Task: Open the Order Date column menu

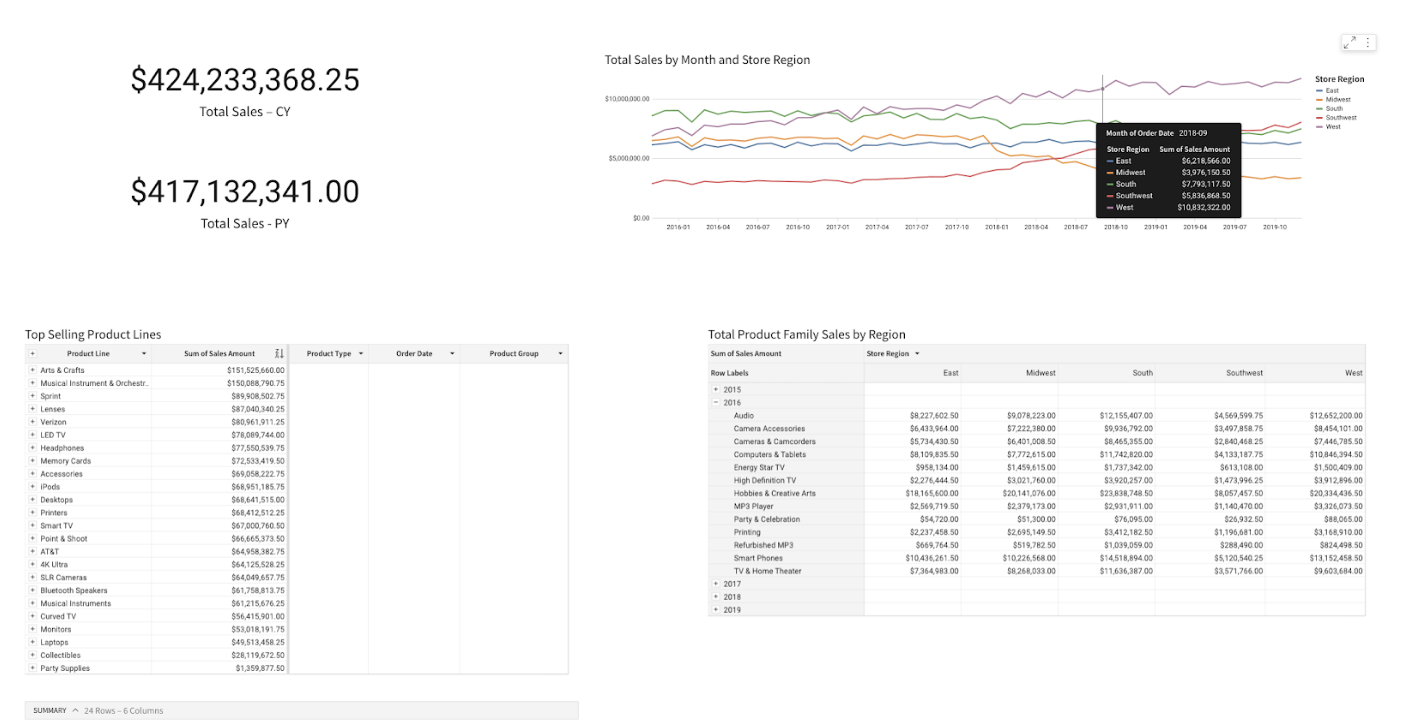Action: tap(452, 354)
